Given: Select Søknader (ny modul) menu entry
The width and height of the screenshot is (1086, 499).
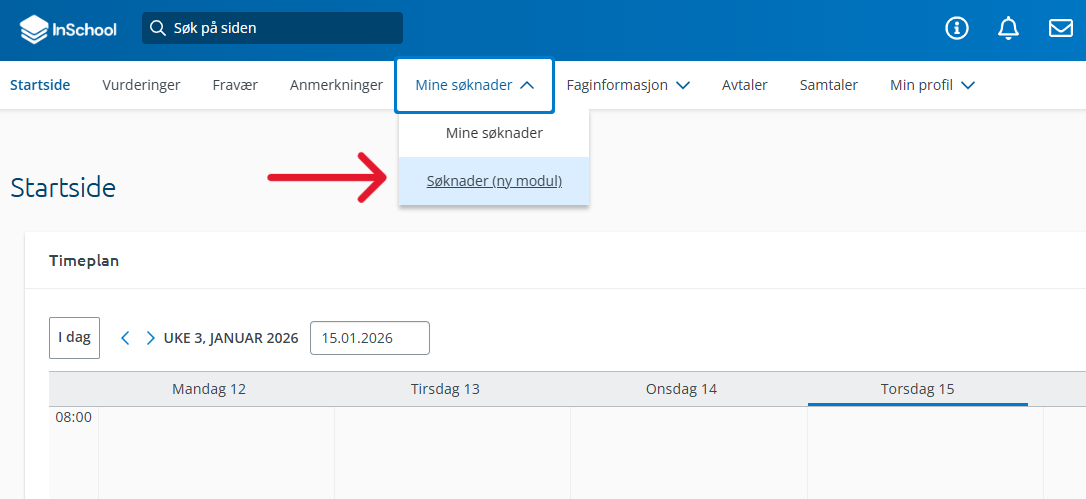Looking at the screenshot, I should [494, 181].
